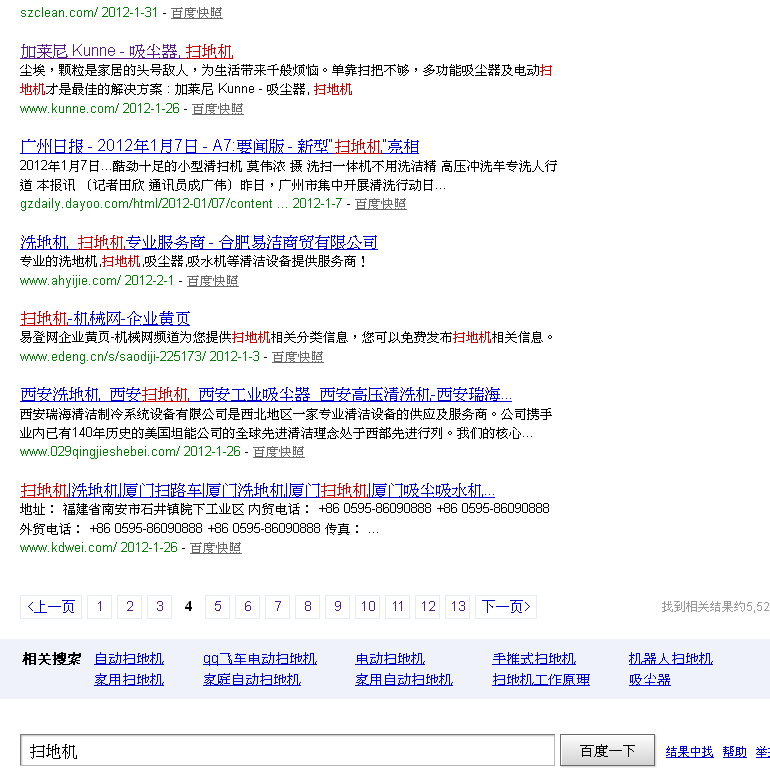Go to next page 下一页

(x=506, y=606)
